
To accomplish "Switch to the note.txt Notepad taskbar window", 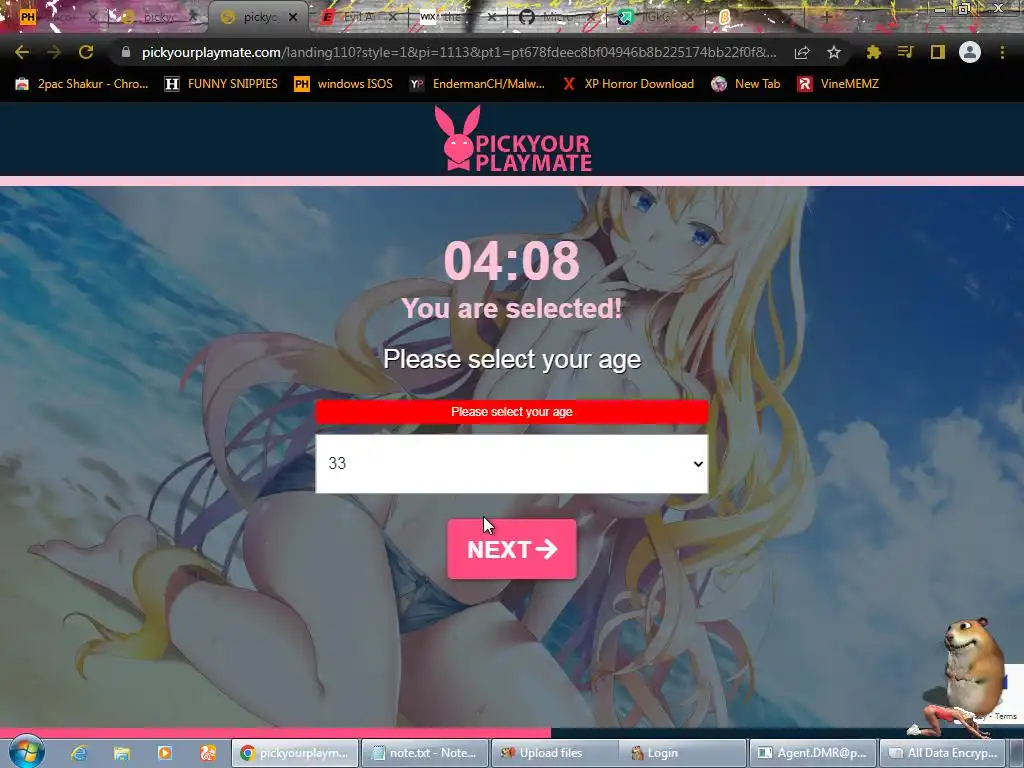I will (x=424, y=753).
